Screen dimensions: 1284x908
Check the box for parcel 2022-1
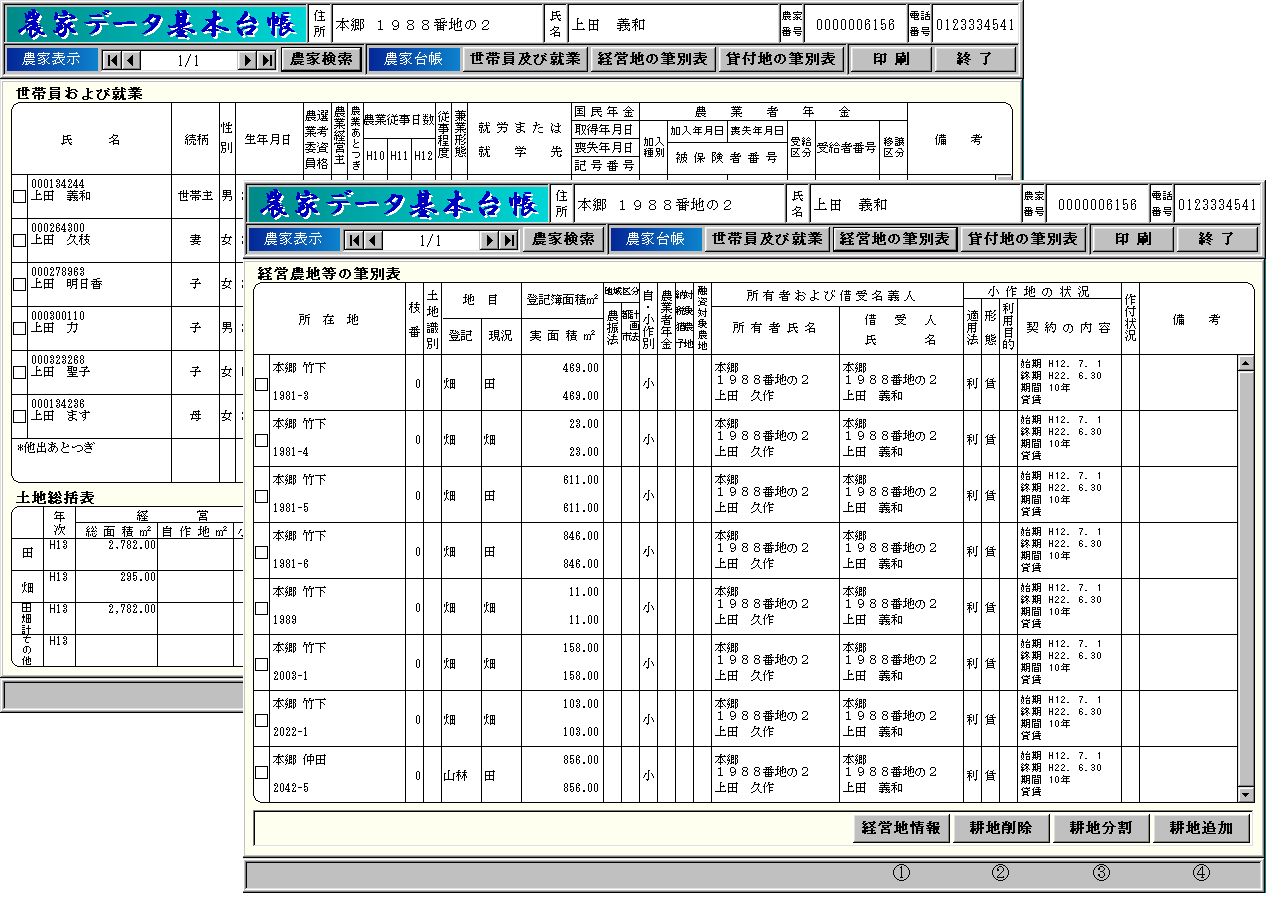[261, 720]
